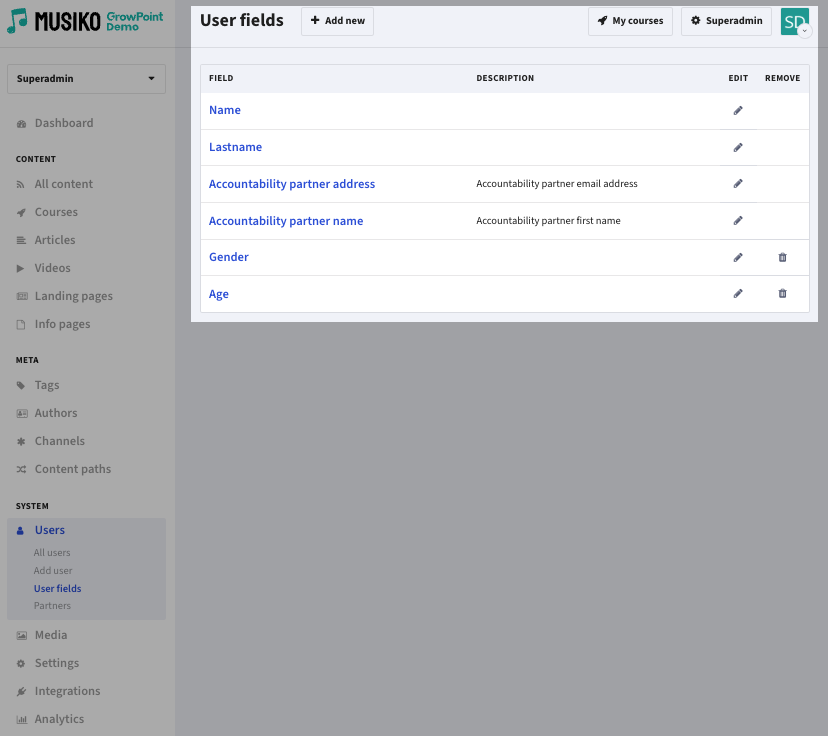Viewport: 828px width, 736px height.
Task: Click the tag icon next to Tags
Action: 21,385
